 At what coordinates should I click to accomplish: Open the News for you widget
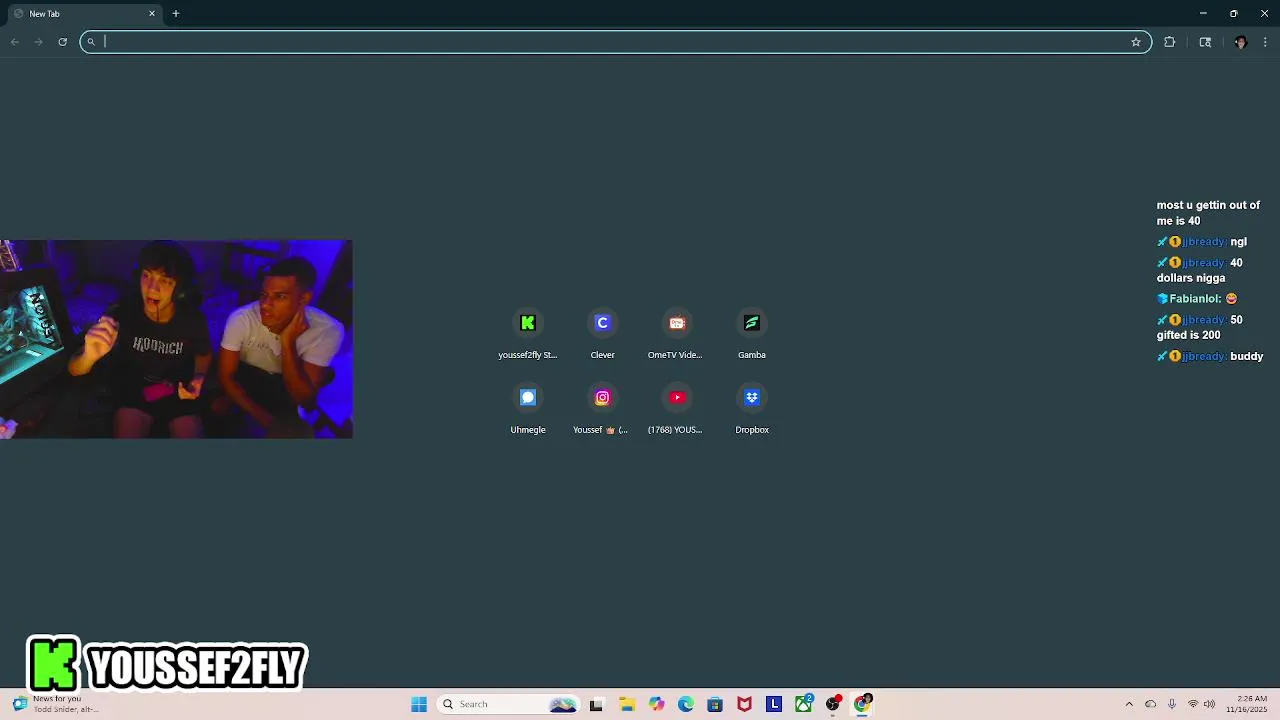coord(56,704)
